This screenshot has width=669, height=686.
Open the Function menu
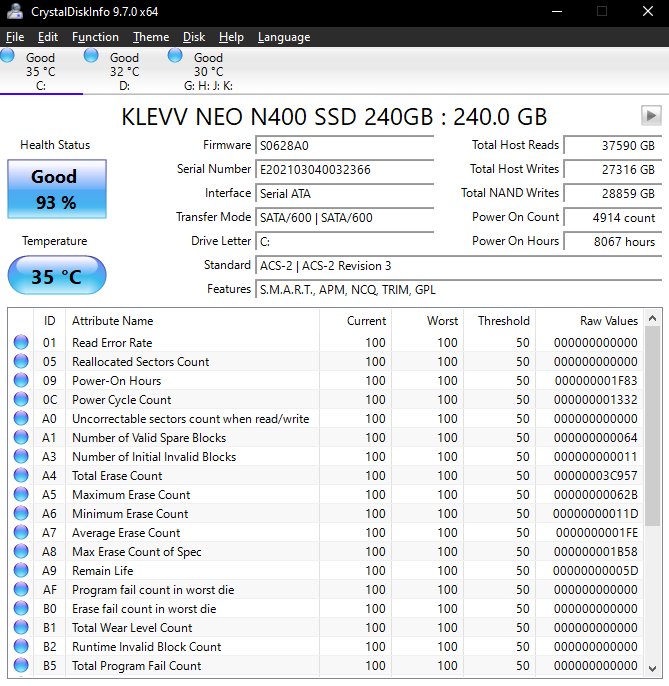[x=95, y=37]
